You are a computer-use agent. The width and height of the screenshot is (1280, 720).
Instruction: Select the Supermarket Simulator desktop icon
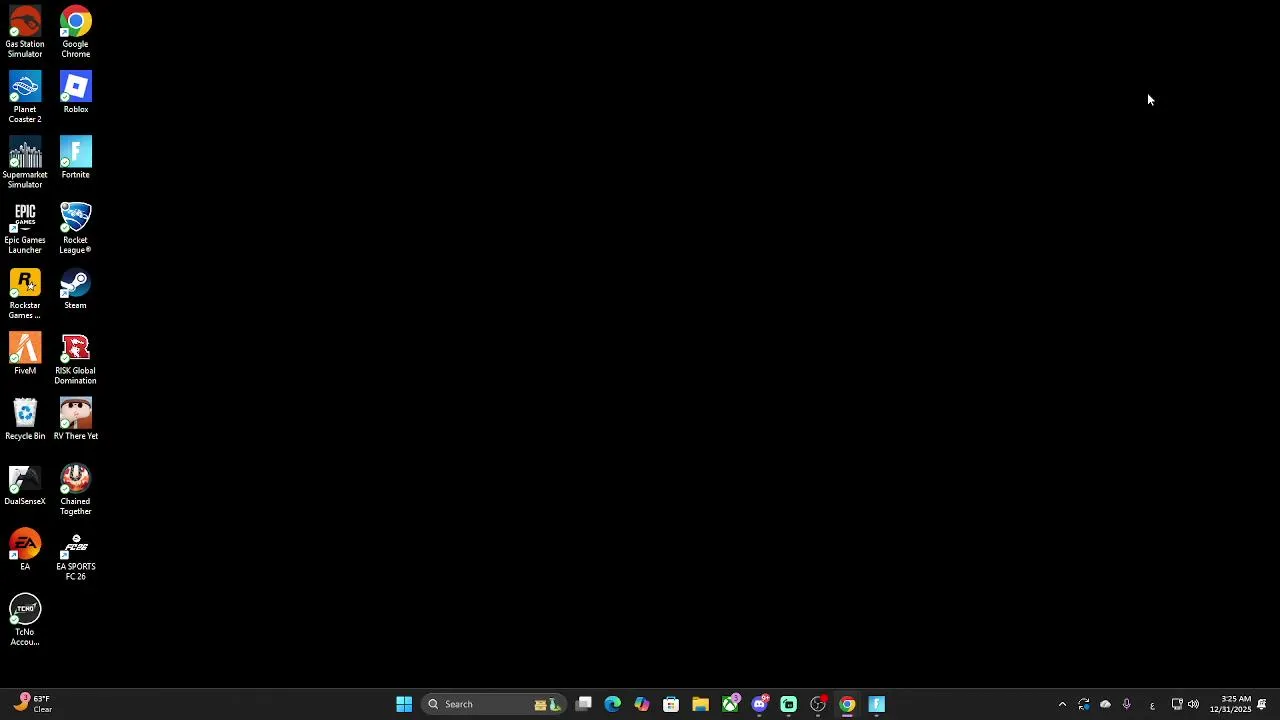coord(25,163)
